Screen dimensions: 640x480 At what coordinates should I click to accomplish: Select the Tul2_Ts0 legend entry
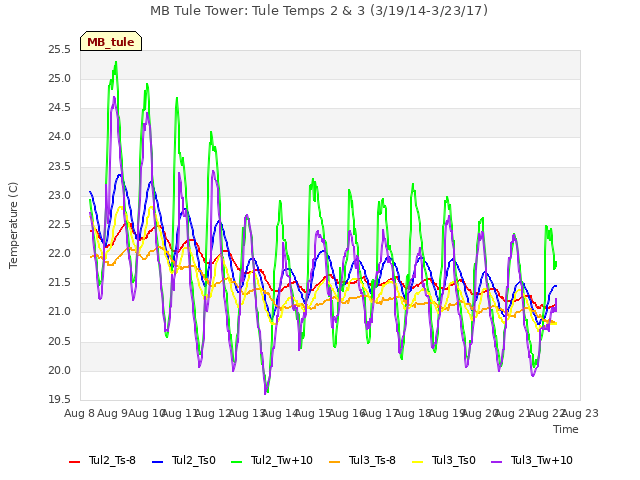(x=184, y=460)
